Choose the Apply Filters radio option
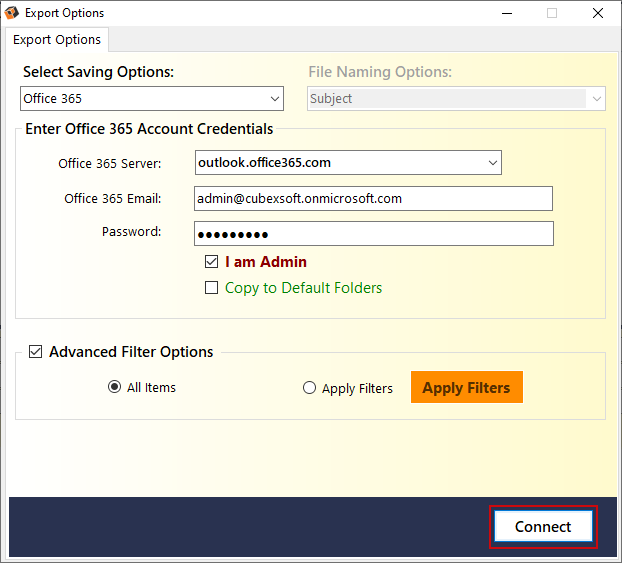This screenshot has width=622, height=563. [309, 388]
